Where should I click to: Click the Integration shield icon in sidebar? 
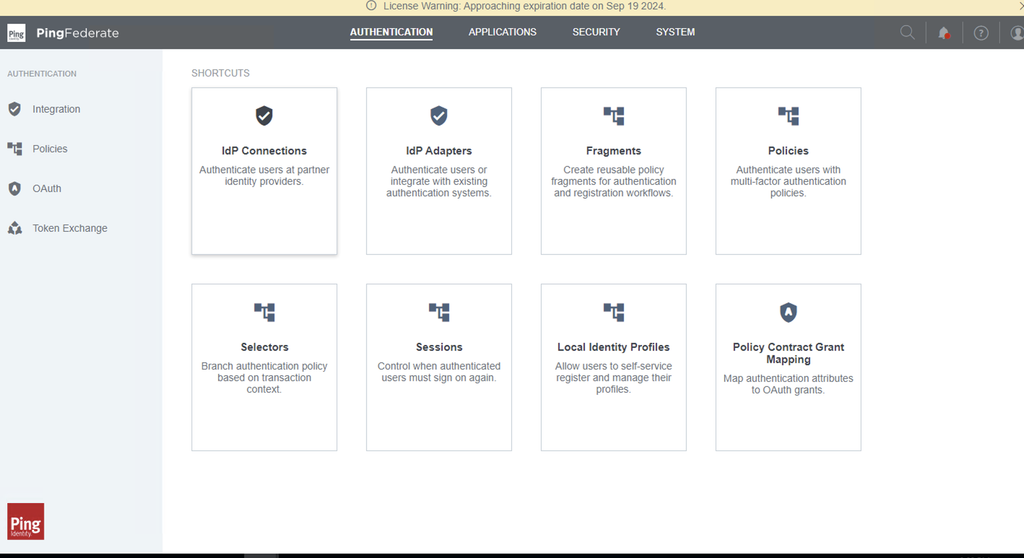click(14, 109)
